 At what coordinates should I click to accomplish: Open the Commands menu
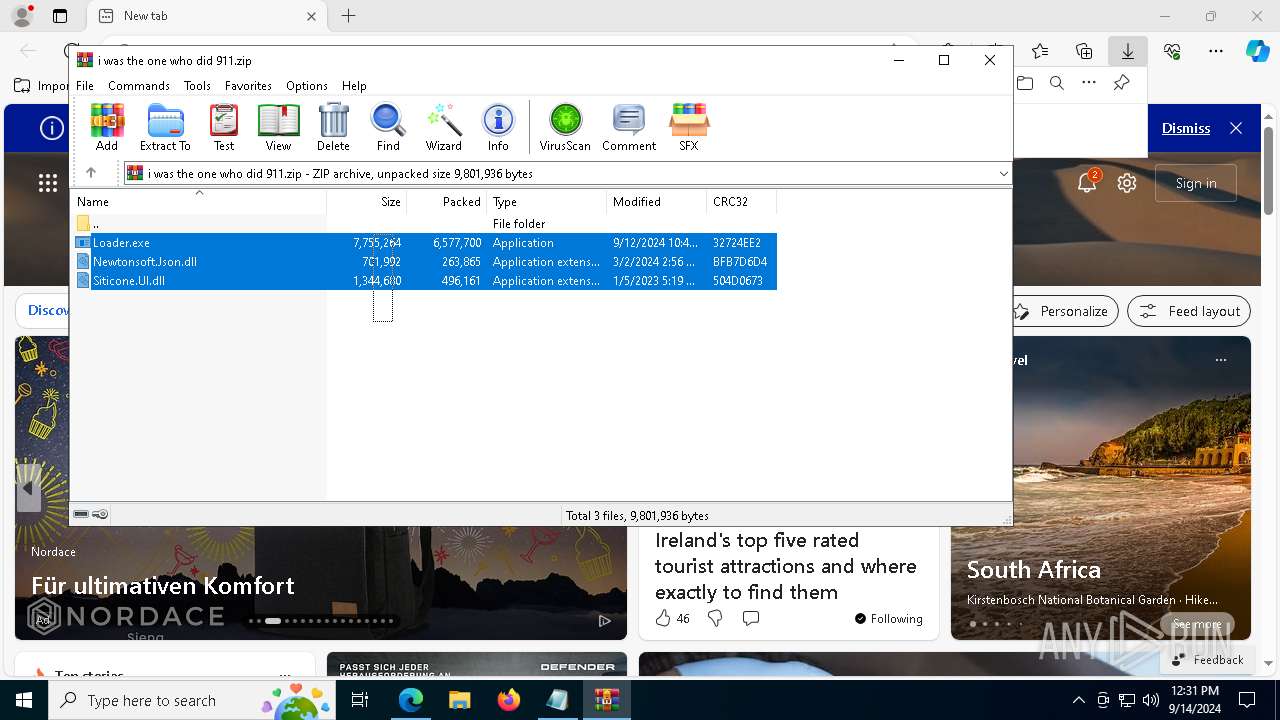click(x=139, y=86)
